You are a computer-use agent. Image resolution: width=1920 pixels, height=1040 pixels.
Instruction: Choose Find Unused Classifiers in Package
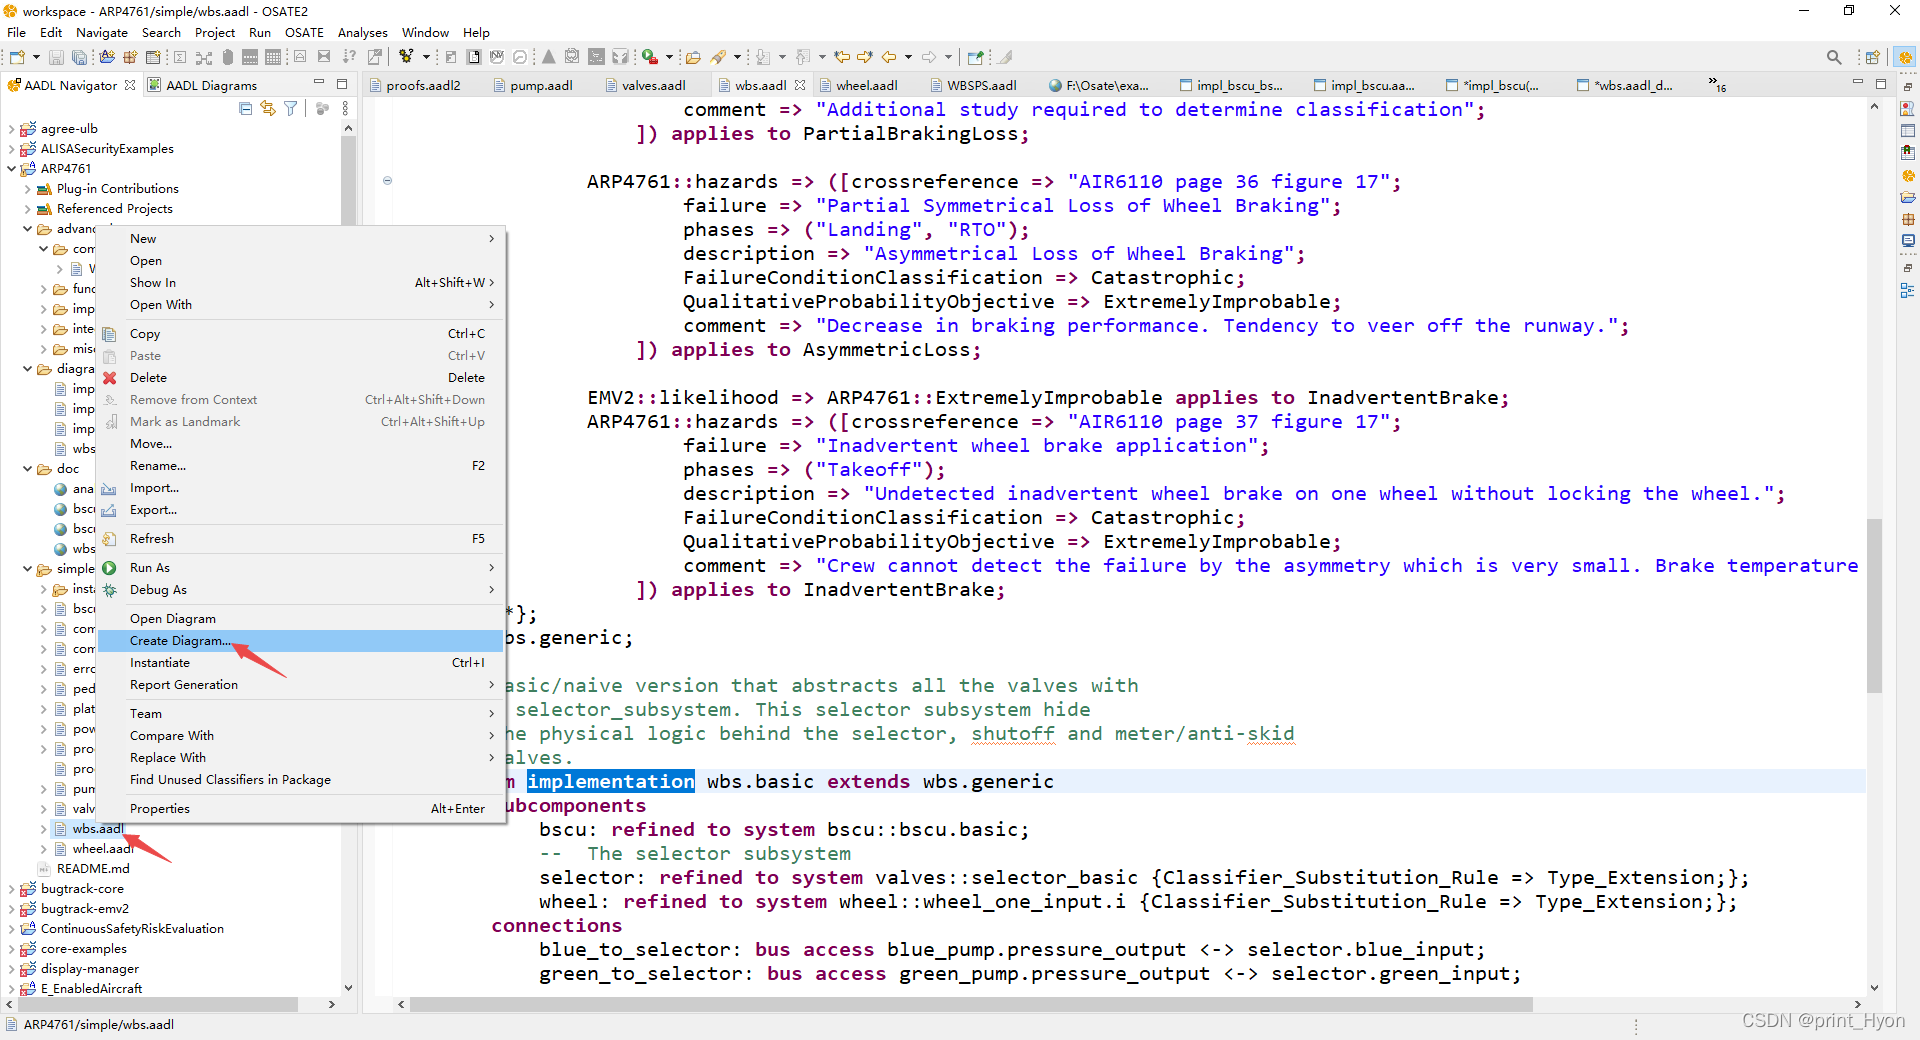coord(300,780)
